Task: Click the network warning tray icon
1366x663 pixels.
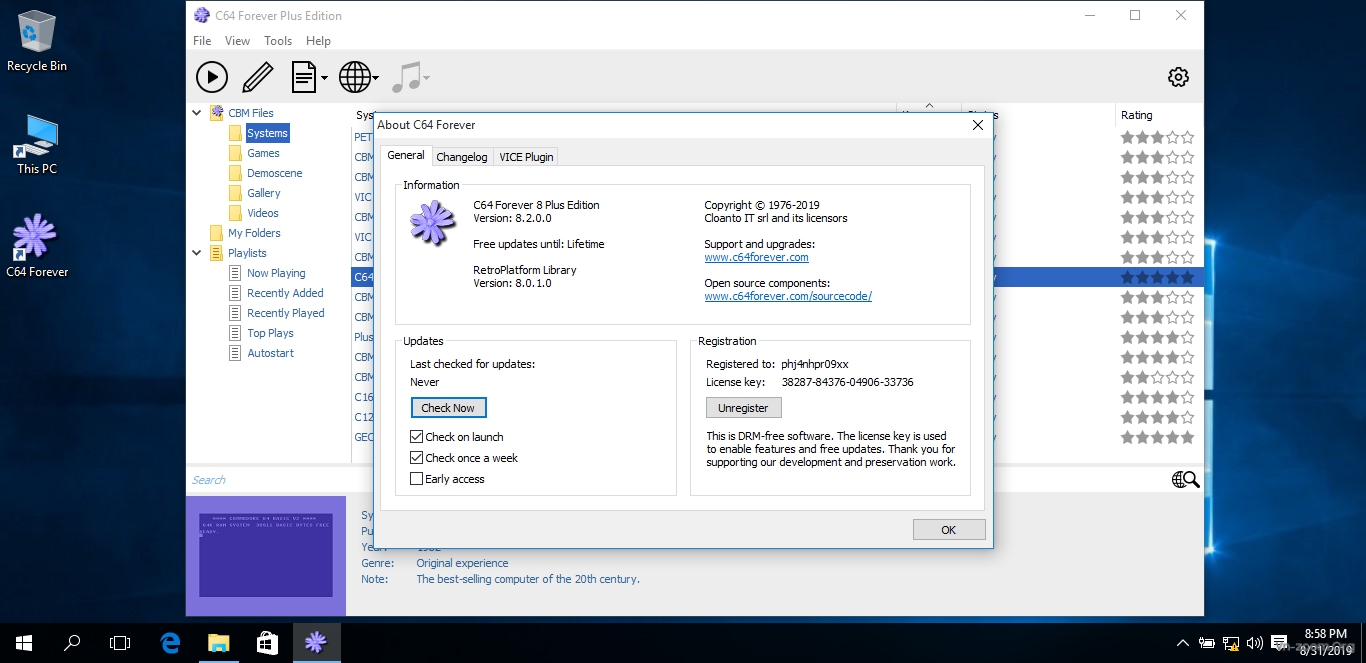Action: (1231, 643)
